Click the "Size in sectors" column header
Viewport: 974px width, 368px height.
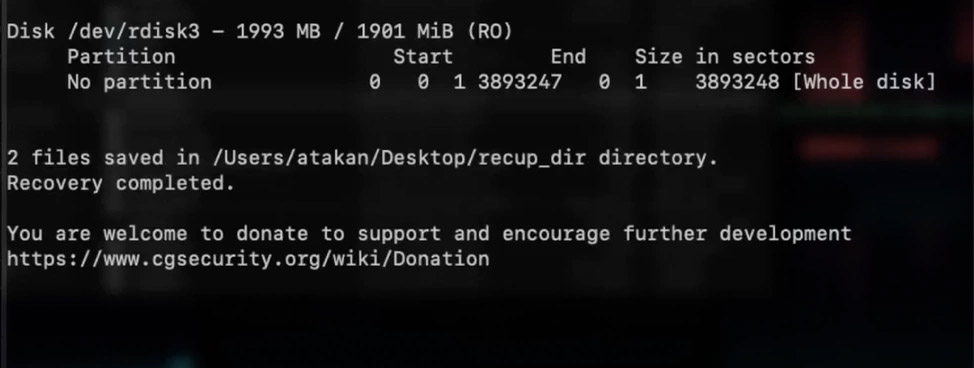pos(724,57)
